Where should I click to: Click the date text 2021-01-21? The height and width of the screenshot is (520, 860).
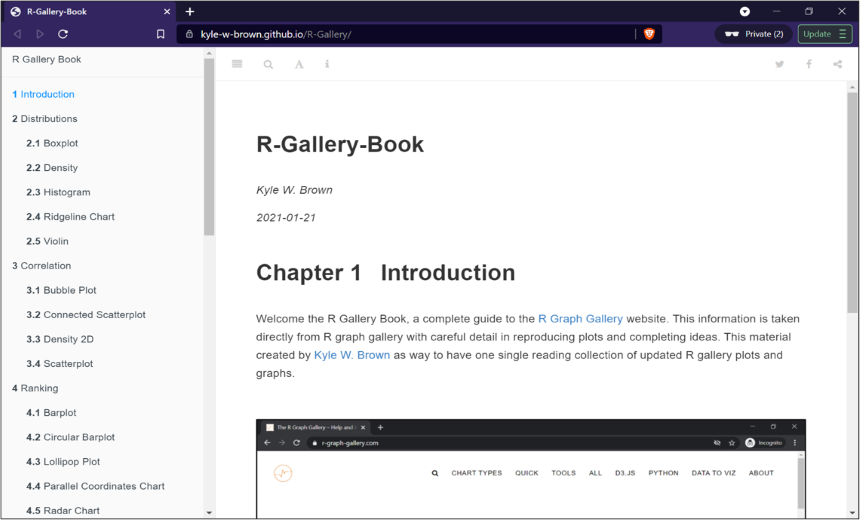[x=286, y=218]
